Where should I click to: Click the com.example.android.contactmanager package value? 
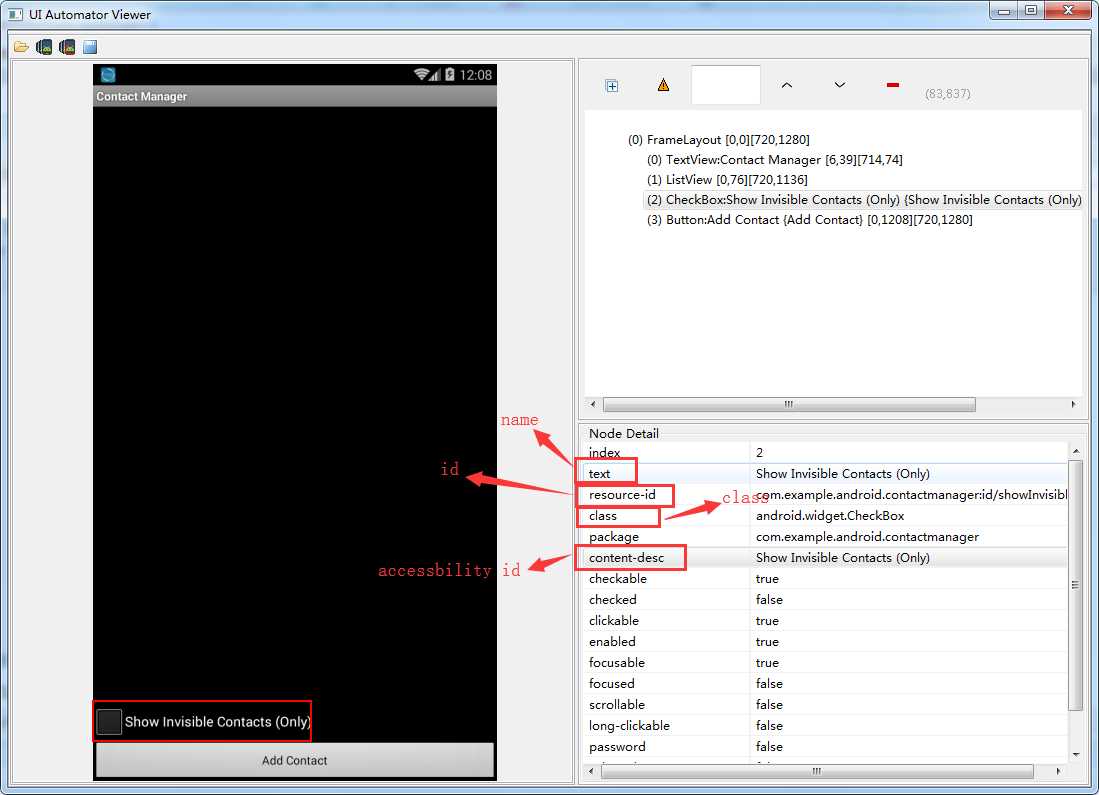[x=867, y=536]
